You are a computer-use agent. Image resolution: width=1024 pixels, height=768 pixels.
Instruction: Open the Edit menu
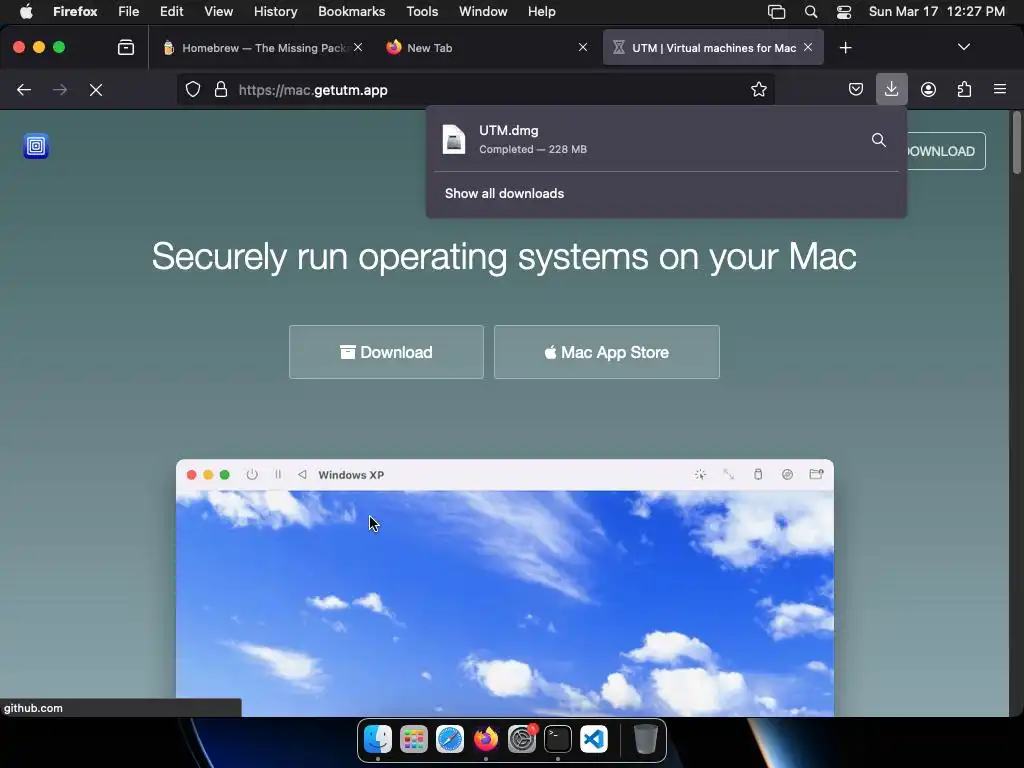(172, 12)
